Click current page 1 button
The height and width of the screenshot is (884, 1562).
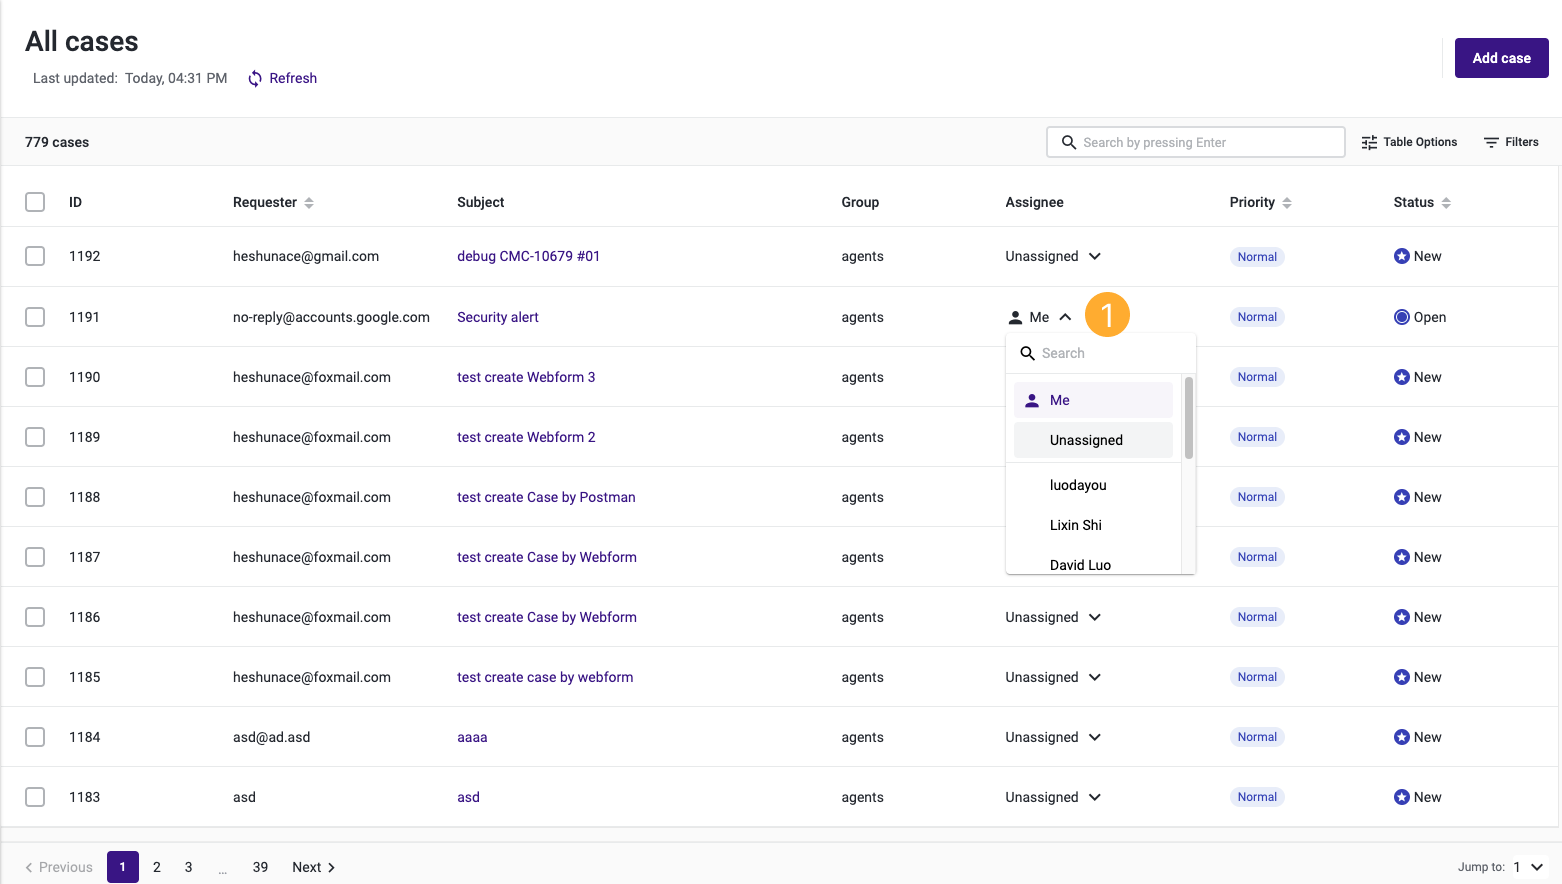123,867
